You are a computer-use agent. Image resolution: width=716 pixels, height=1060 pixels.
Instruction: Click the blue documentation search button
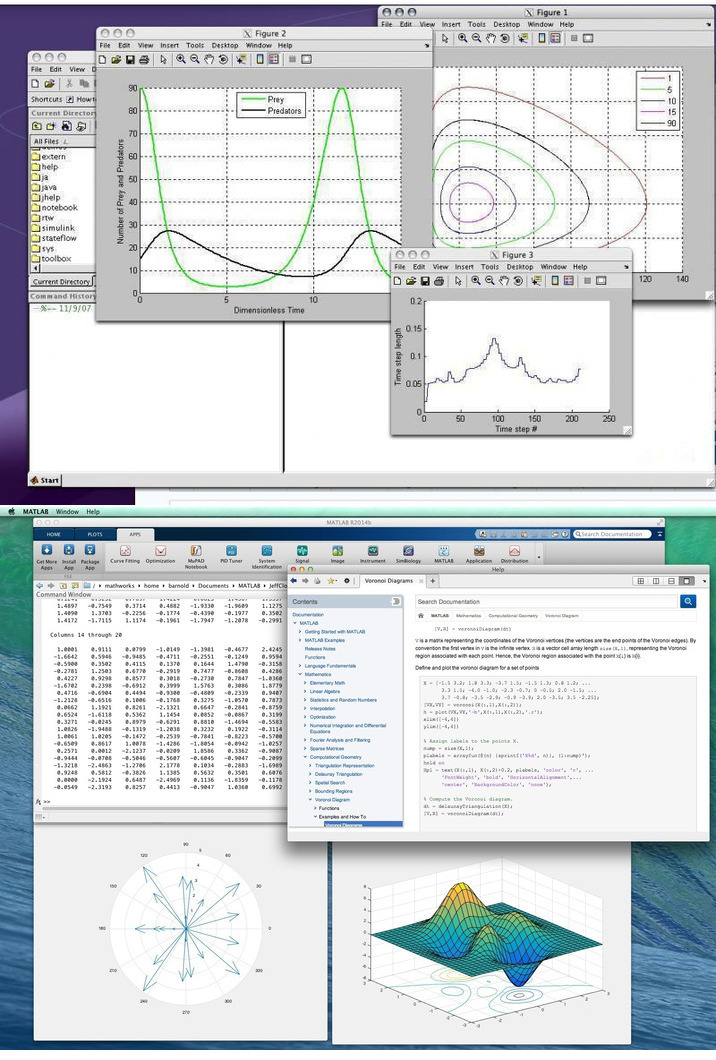688,601
